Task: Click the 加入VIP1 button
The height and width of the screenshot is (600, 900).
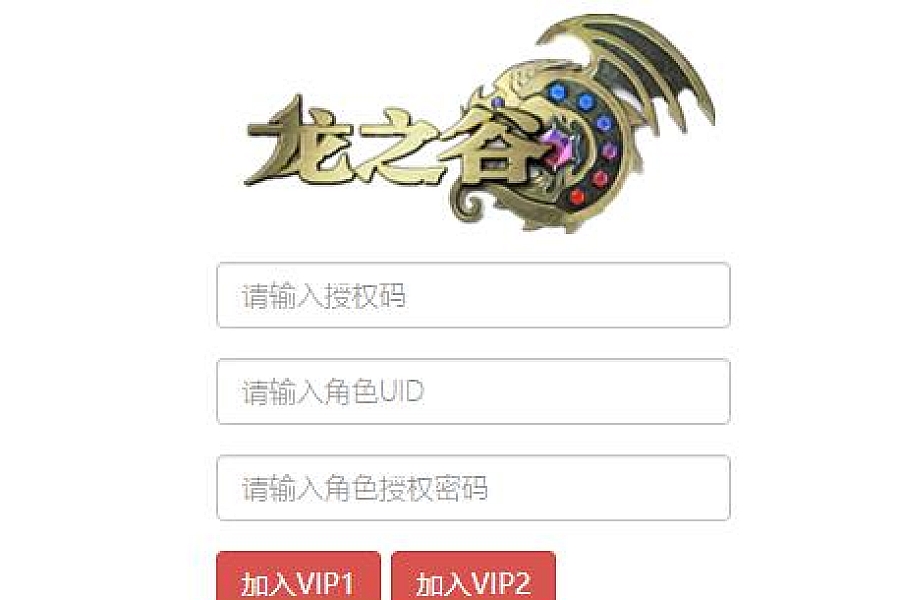Action: pyautogui.click(x=298, y=576)
